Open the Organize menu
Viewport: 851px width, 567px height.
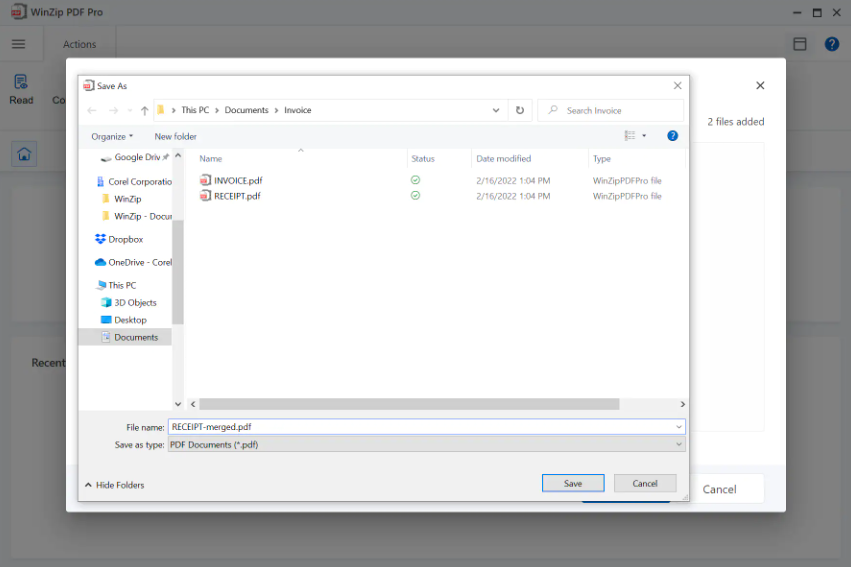pyautogui.click(x=112, y=137)
